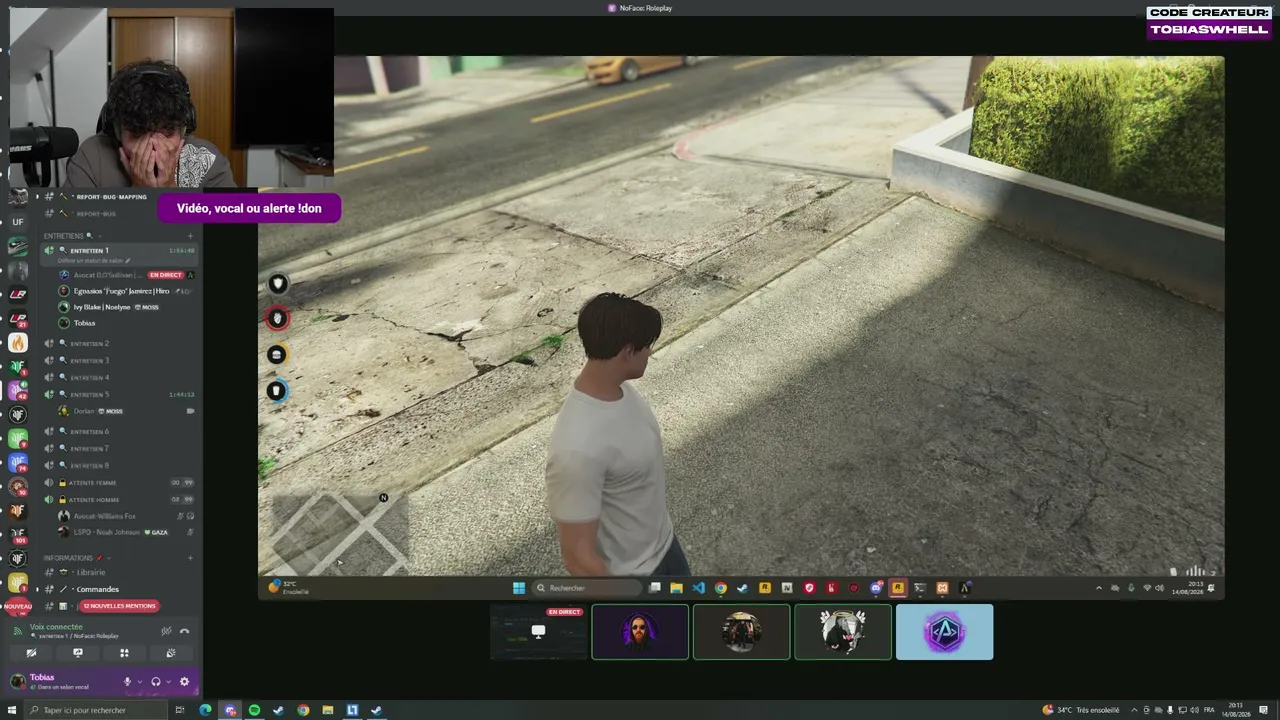Viewport: 1280px width, 720px height.
Task: Join the ENTRETIEN 2 voice channel
Action: click(x=118, y=344)
